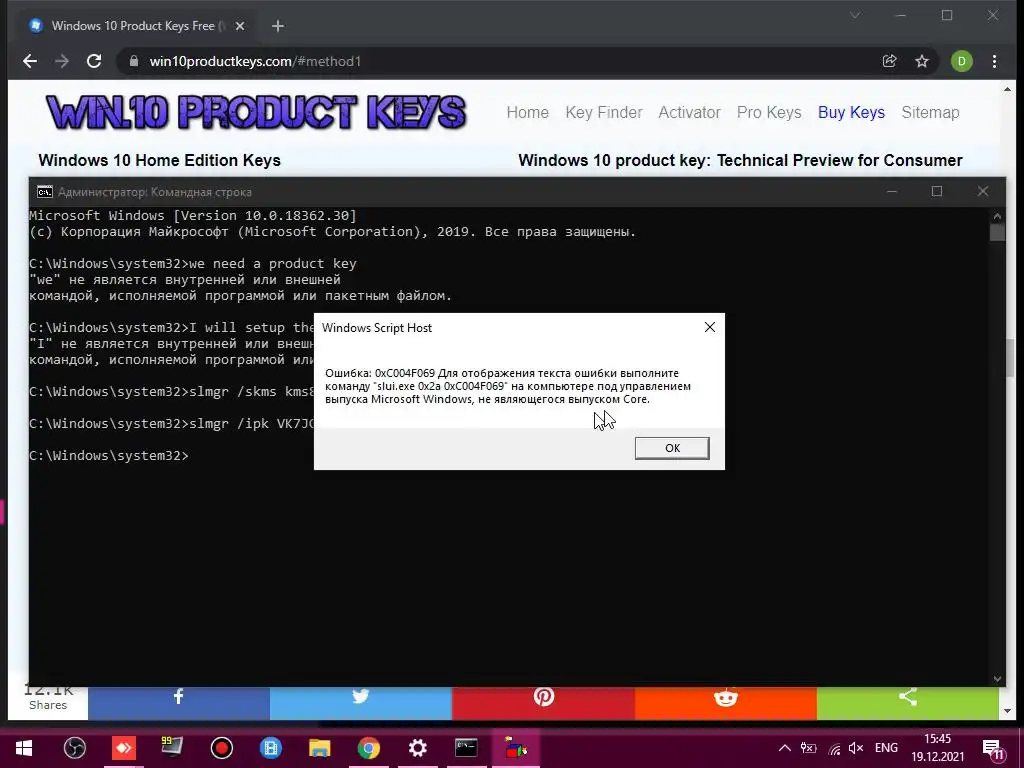This screenshot has height=768, width=1024.
Task: Click the Command Prompt title bar icon
Action: point(44,191)
